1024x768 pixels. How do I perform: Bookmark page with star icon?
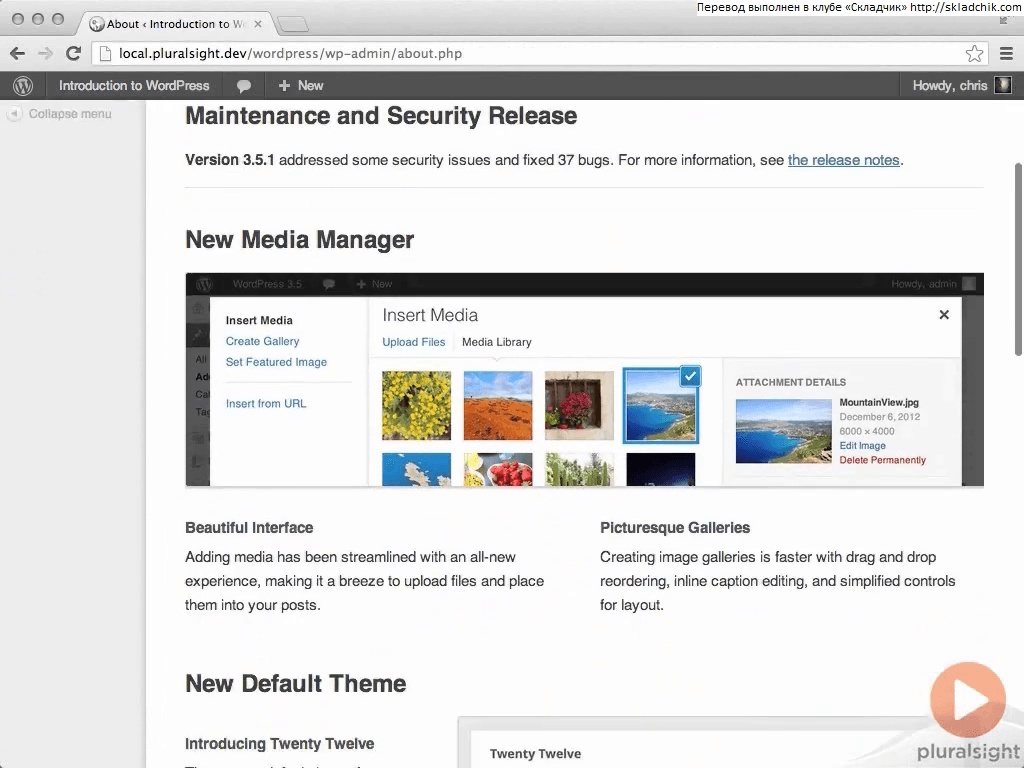974,54
